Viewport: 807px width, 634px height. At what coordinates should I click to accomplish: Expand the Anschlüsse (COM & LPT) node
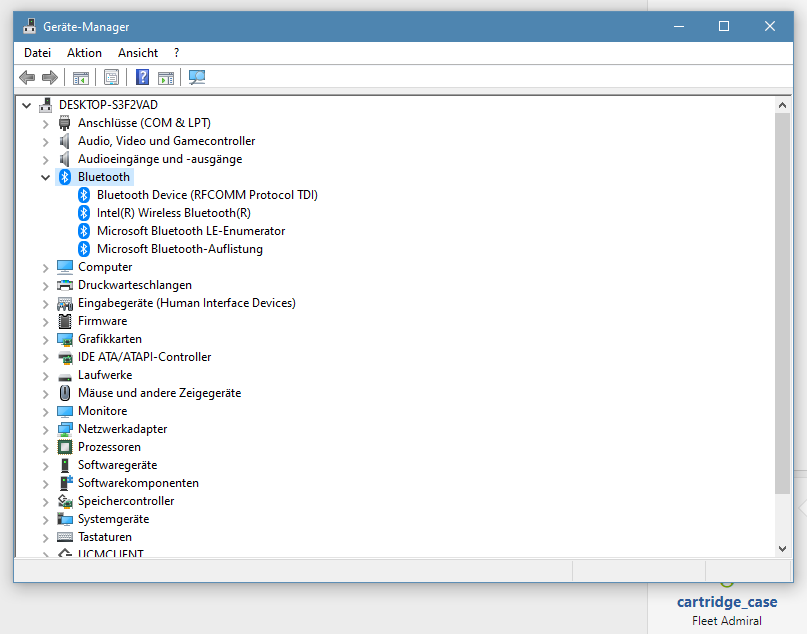coord(45,122)
